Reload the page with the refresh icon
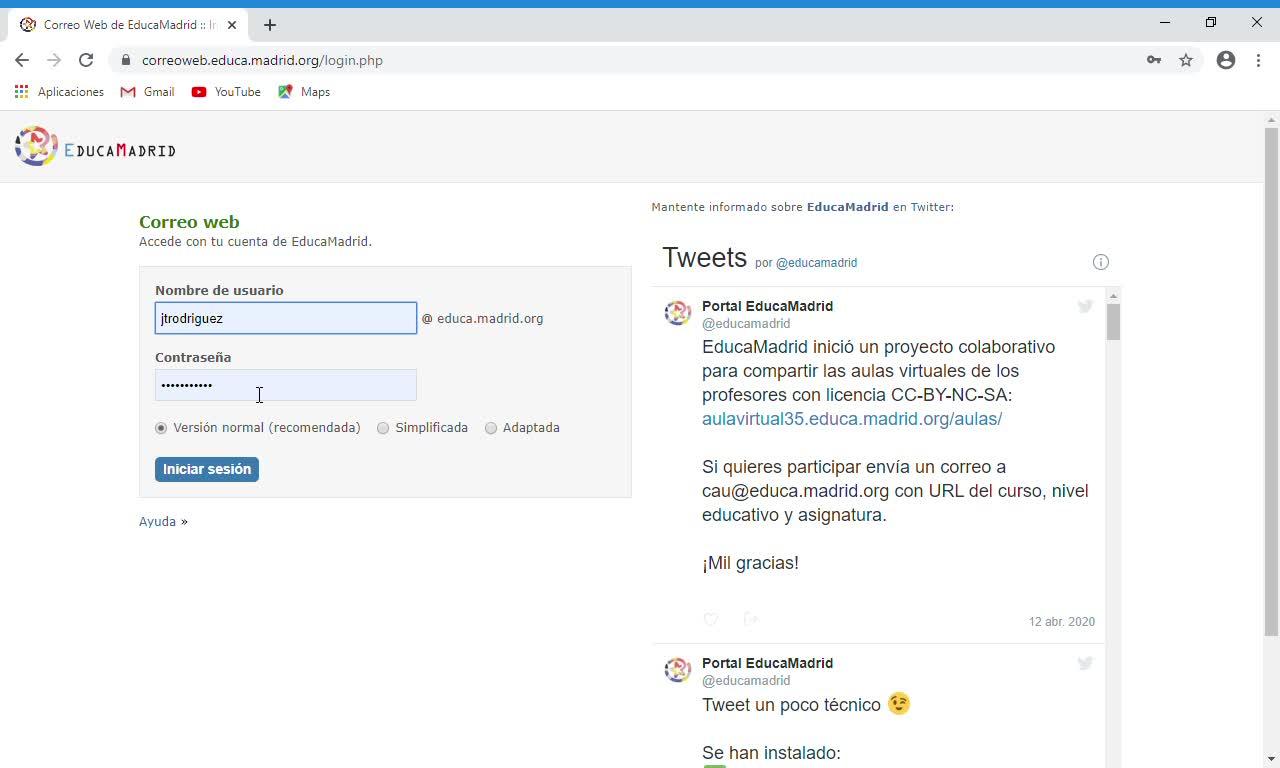Screen dimensions: 1280x768 point(86,60)
